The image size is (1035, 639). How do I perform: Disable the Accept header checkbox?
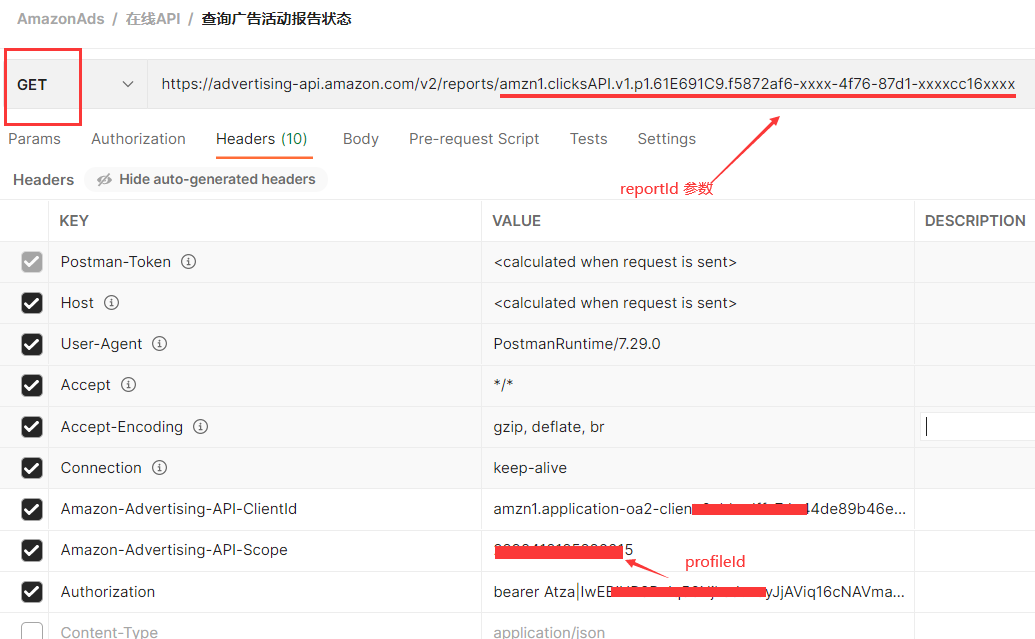click(32, 385)
